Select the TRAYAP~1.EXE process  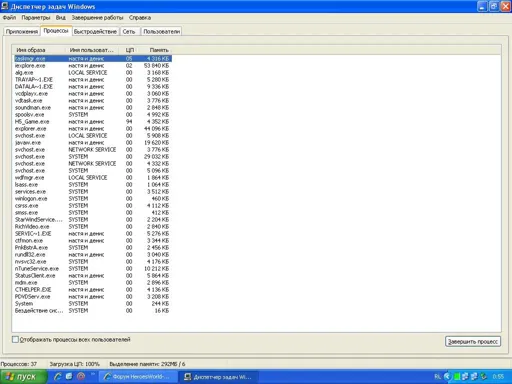[x=93, y=80]
